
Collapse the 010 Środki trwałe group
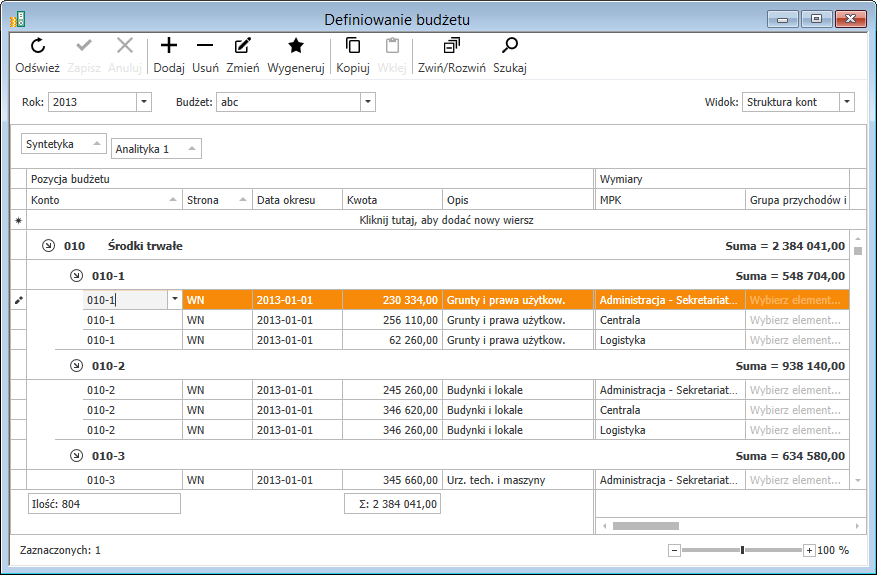(49, 246)
